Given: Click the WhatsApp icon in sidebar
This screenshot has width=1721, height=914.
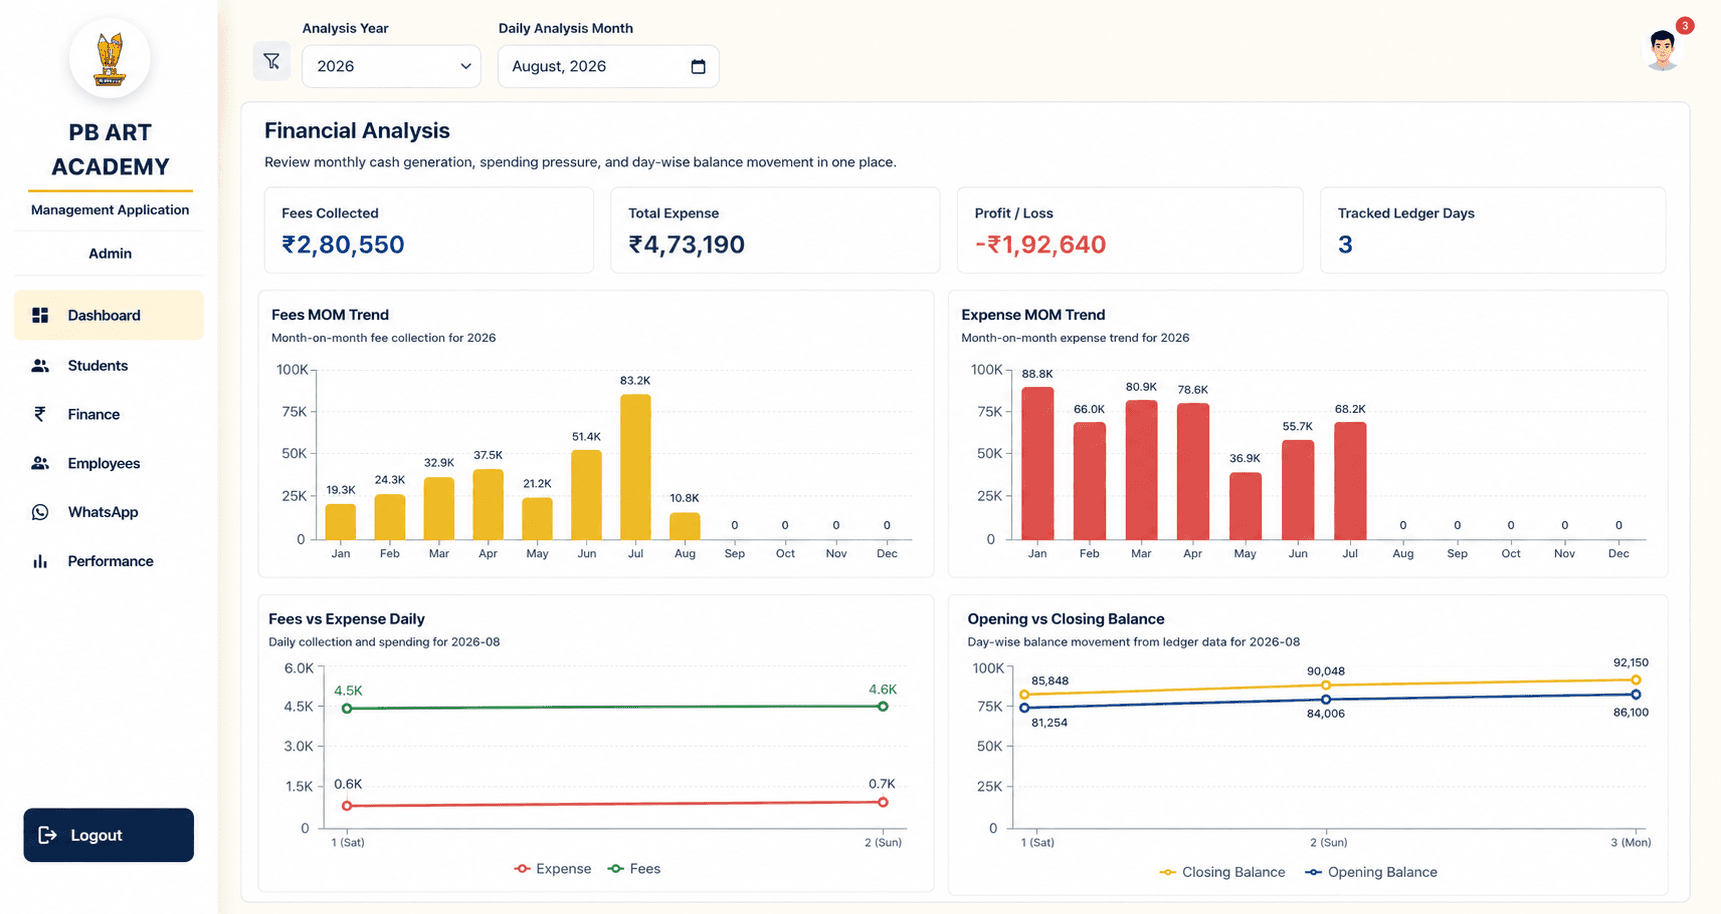Looking at the screenshot, I should pos(40,512).
